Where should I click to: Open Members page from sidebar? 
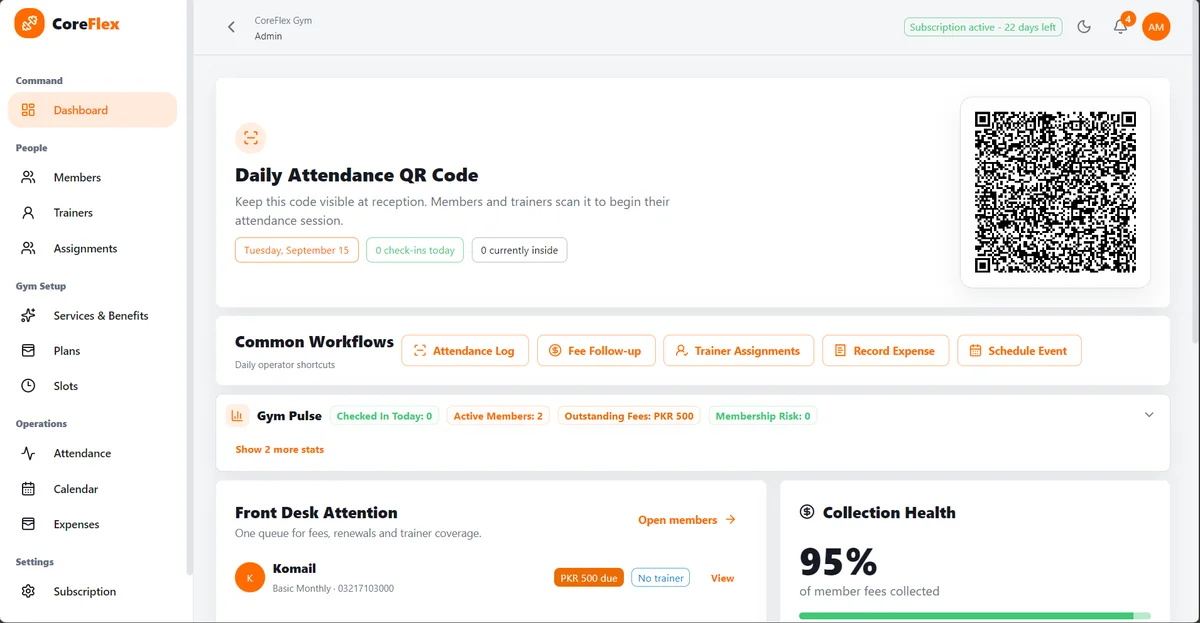(92, 177)
